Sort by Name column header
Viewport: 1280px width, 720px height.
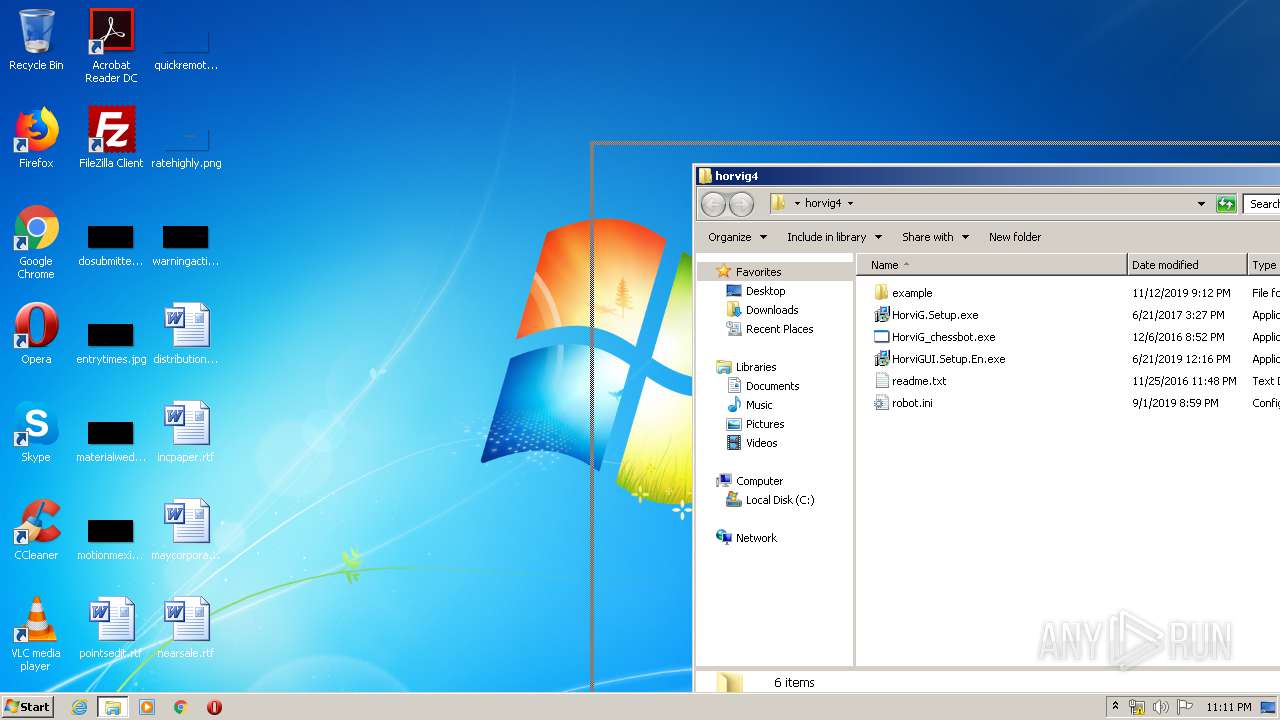coord(992,265)
